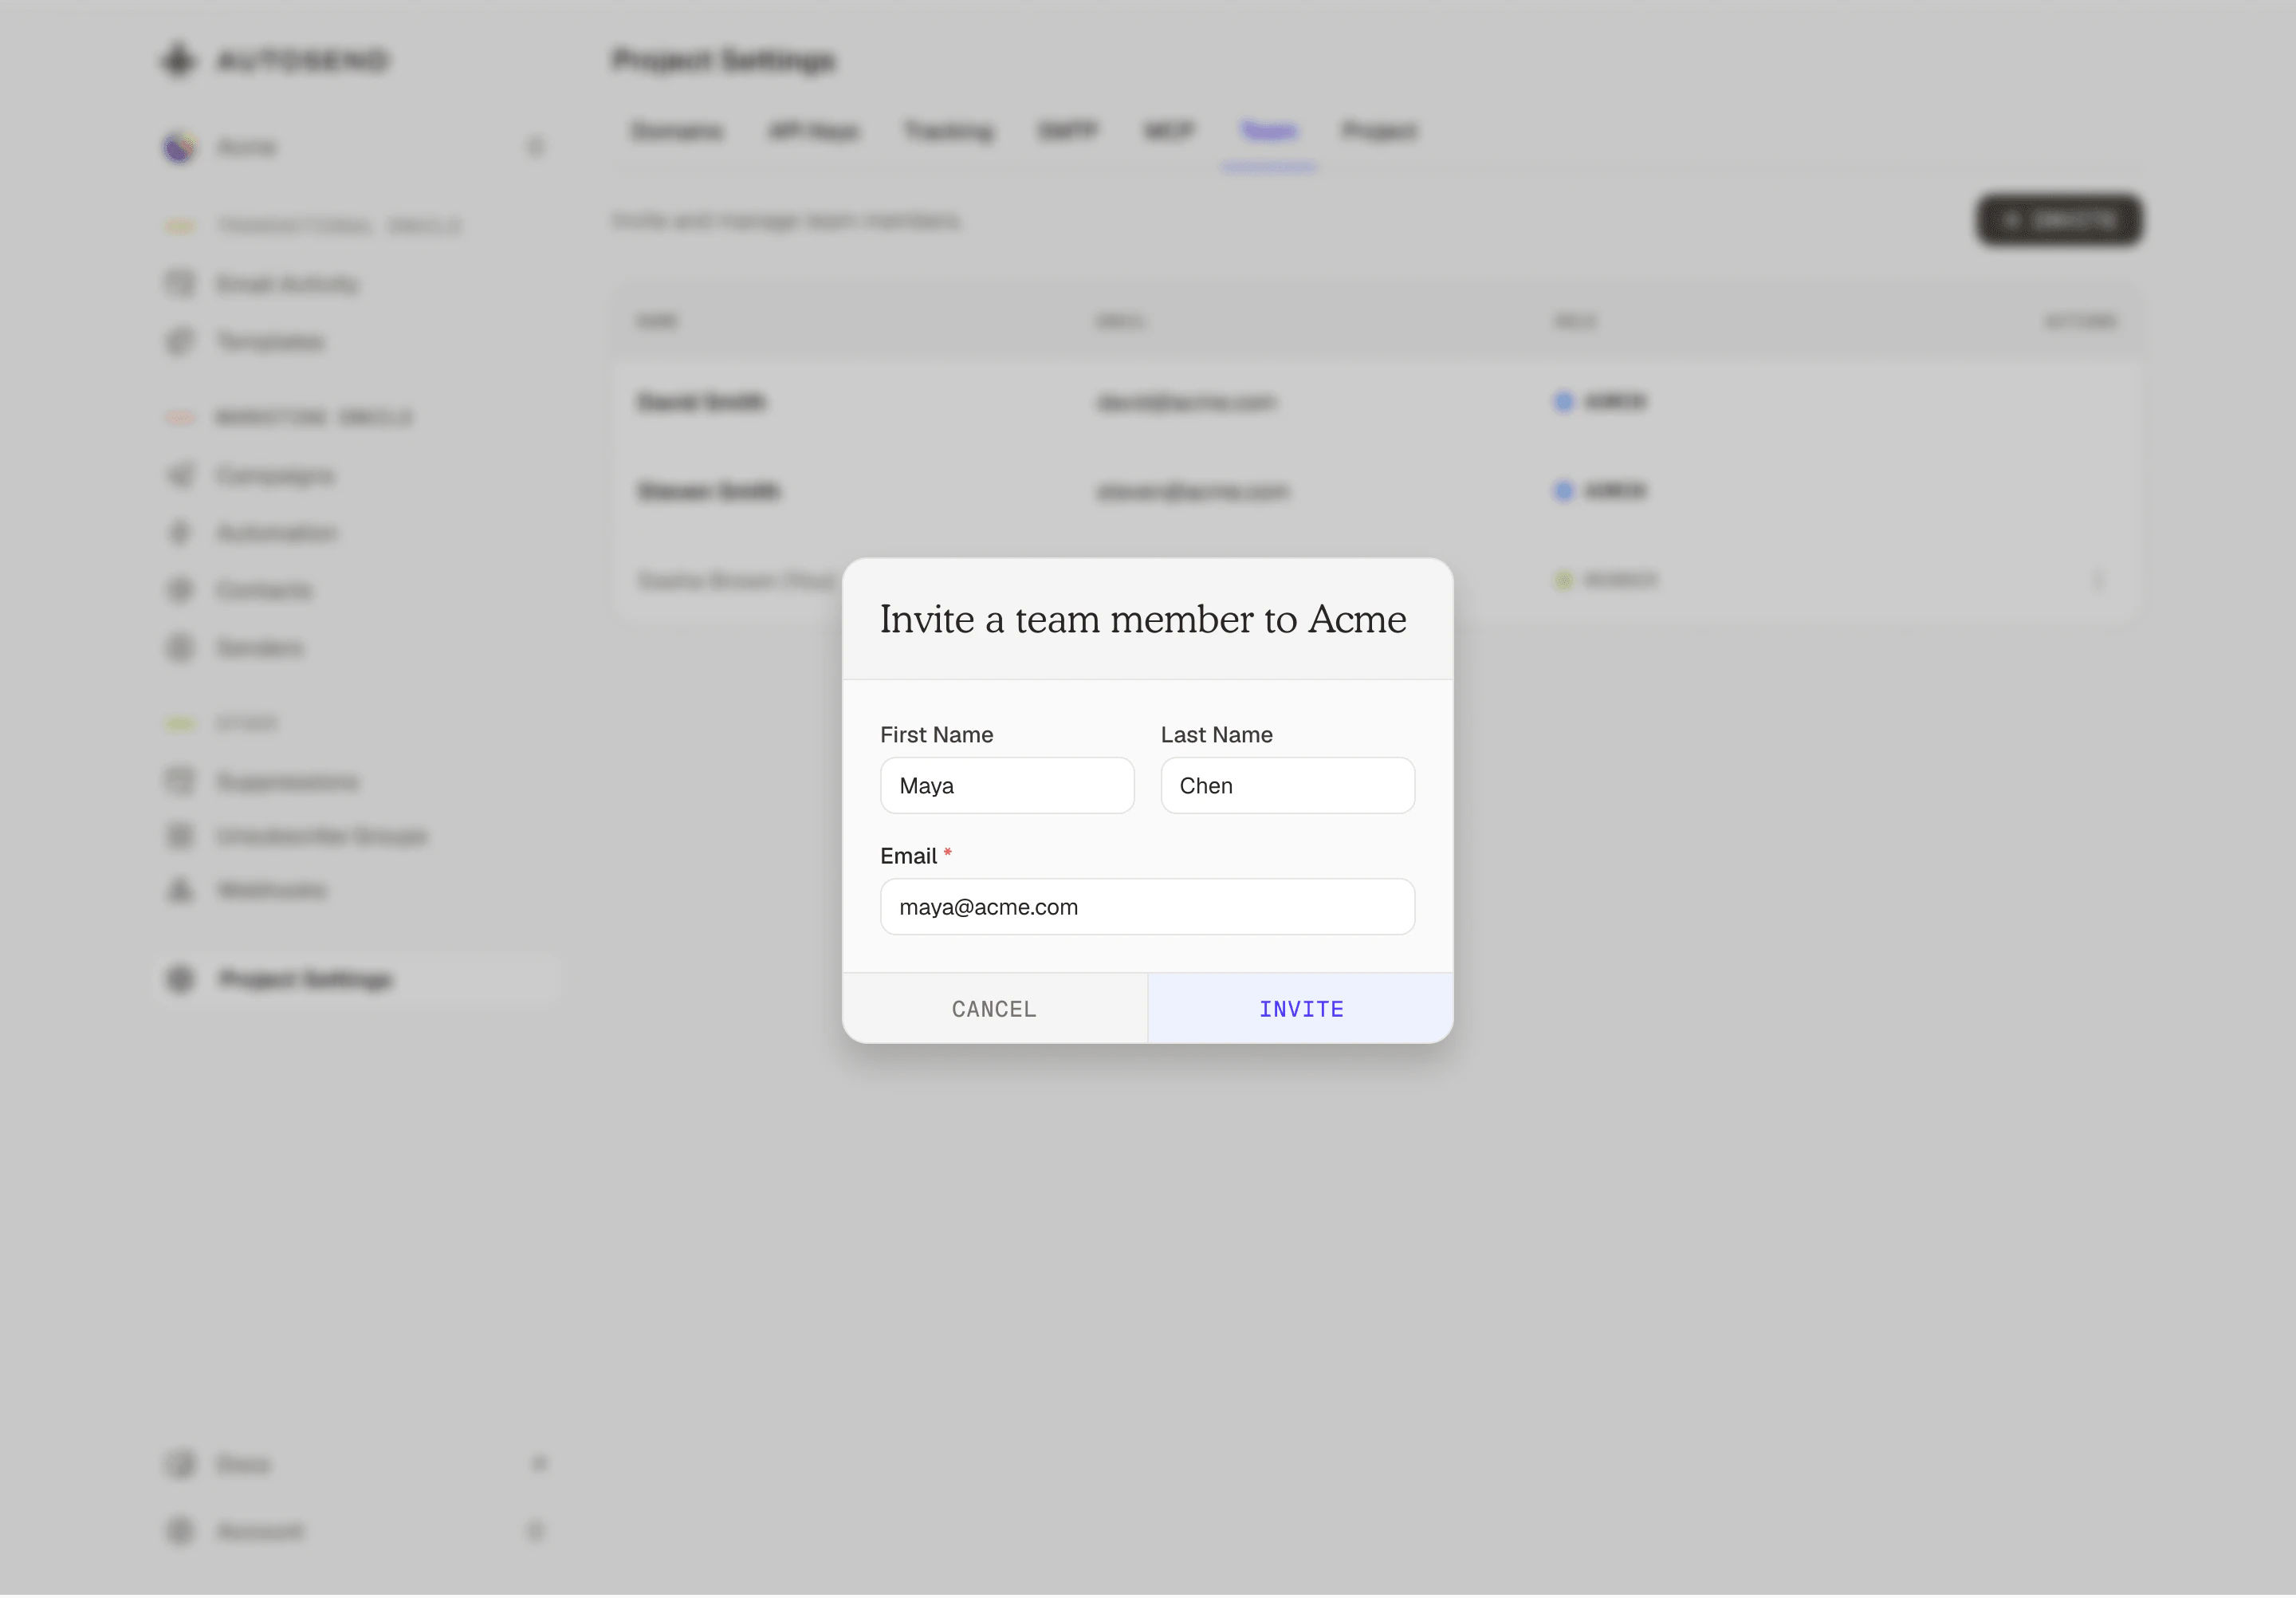Click david@acme.com in the team table
The image size is (2296, 1598).
pyautogui.click(x=1186, y=402)
